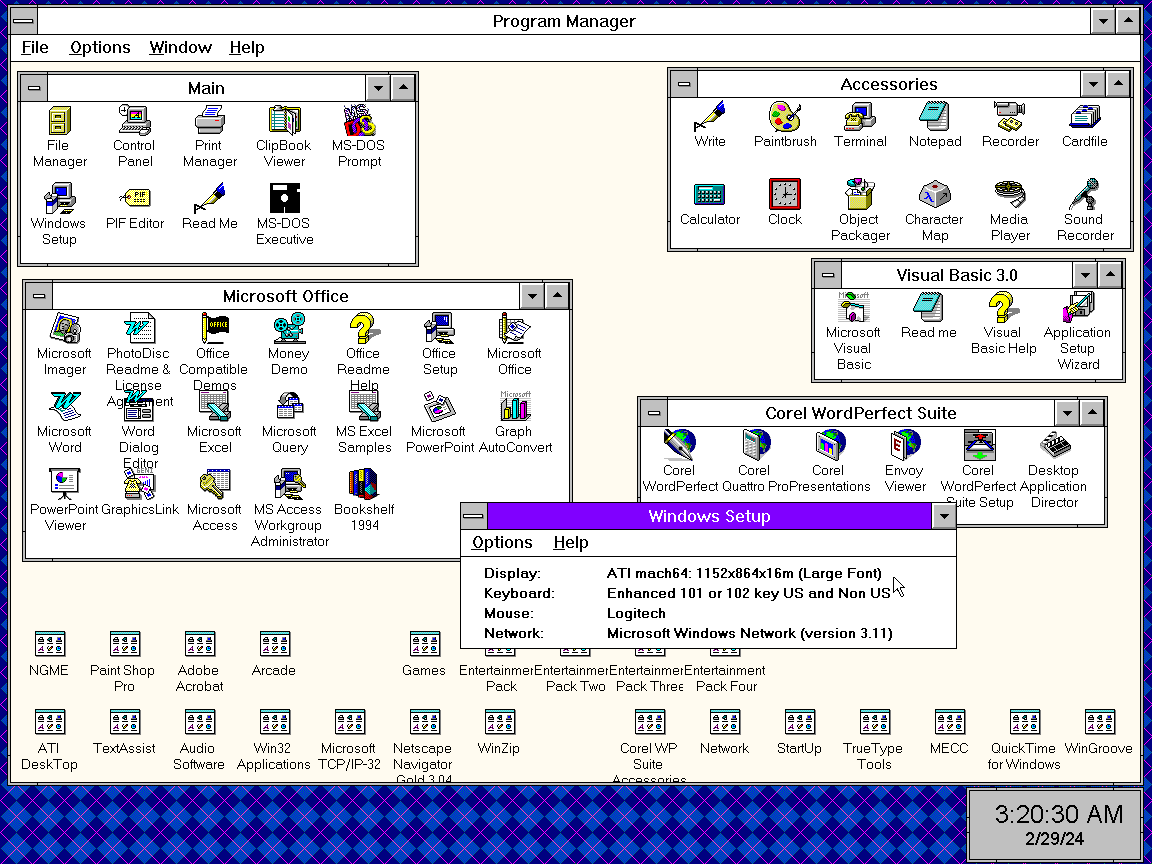The height and width of the screenshot is (864, 1152).
Task: Open the Windows Setup control-menu box
Action: (474, 516)
